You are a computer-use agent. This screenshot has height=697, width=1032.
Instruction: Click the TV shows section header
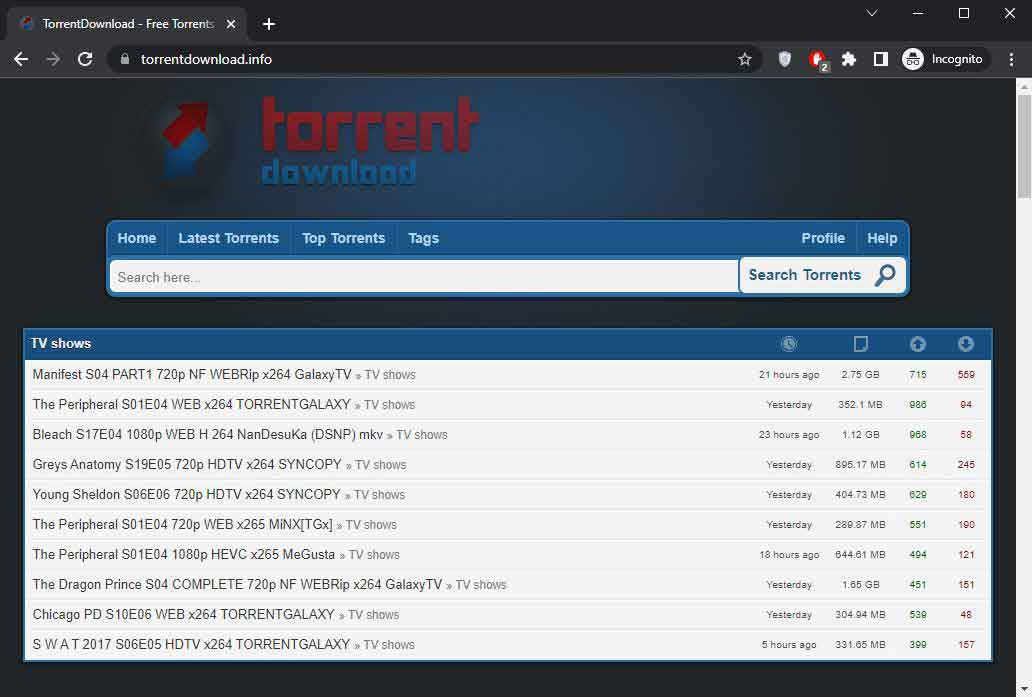tap(61, 344)
